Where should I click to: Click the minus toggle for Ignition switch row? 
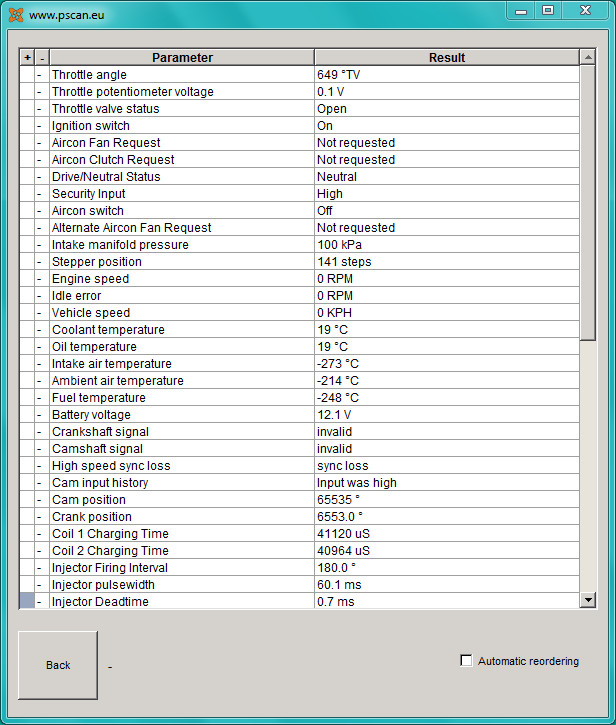(42, 125)
